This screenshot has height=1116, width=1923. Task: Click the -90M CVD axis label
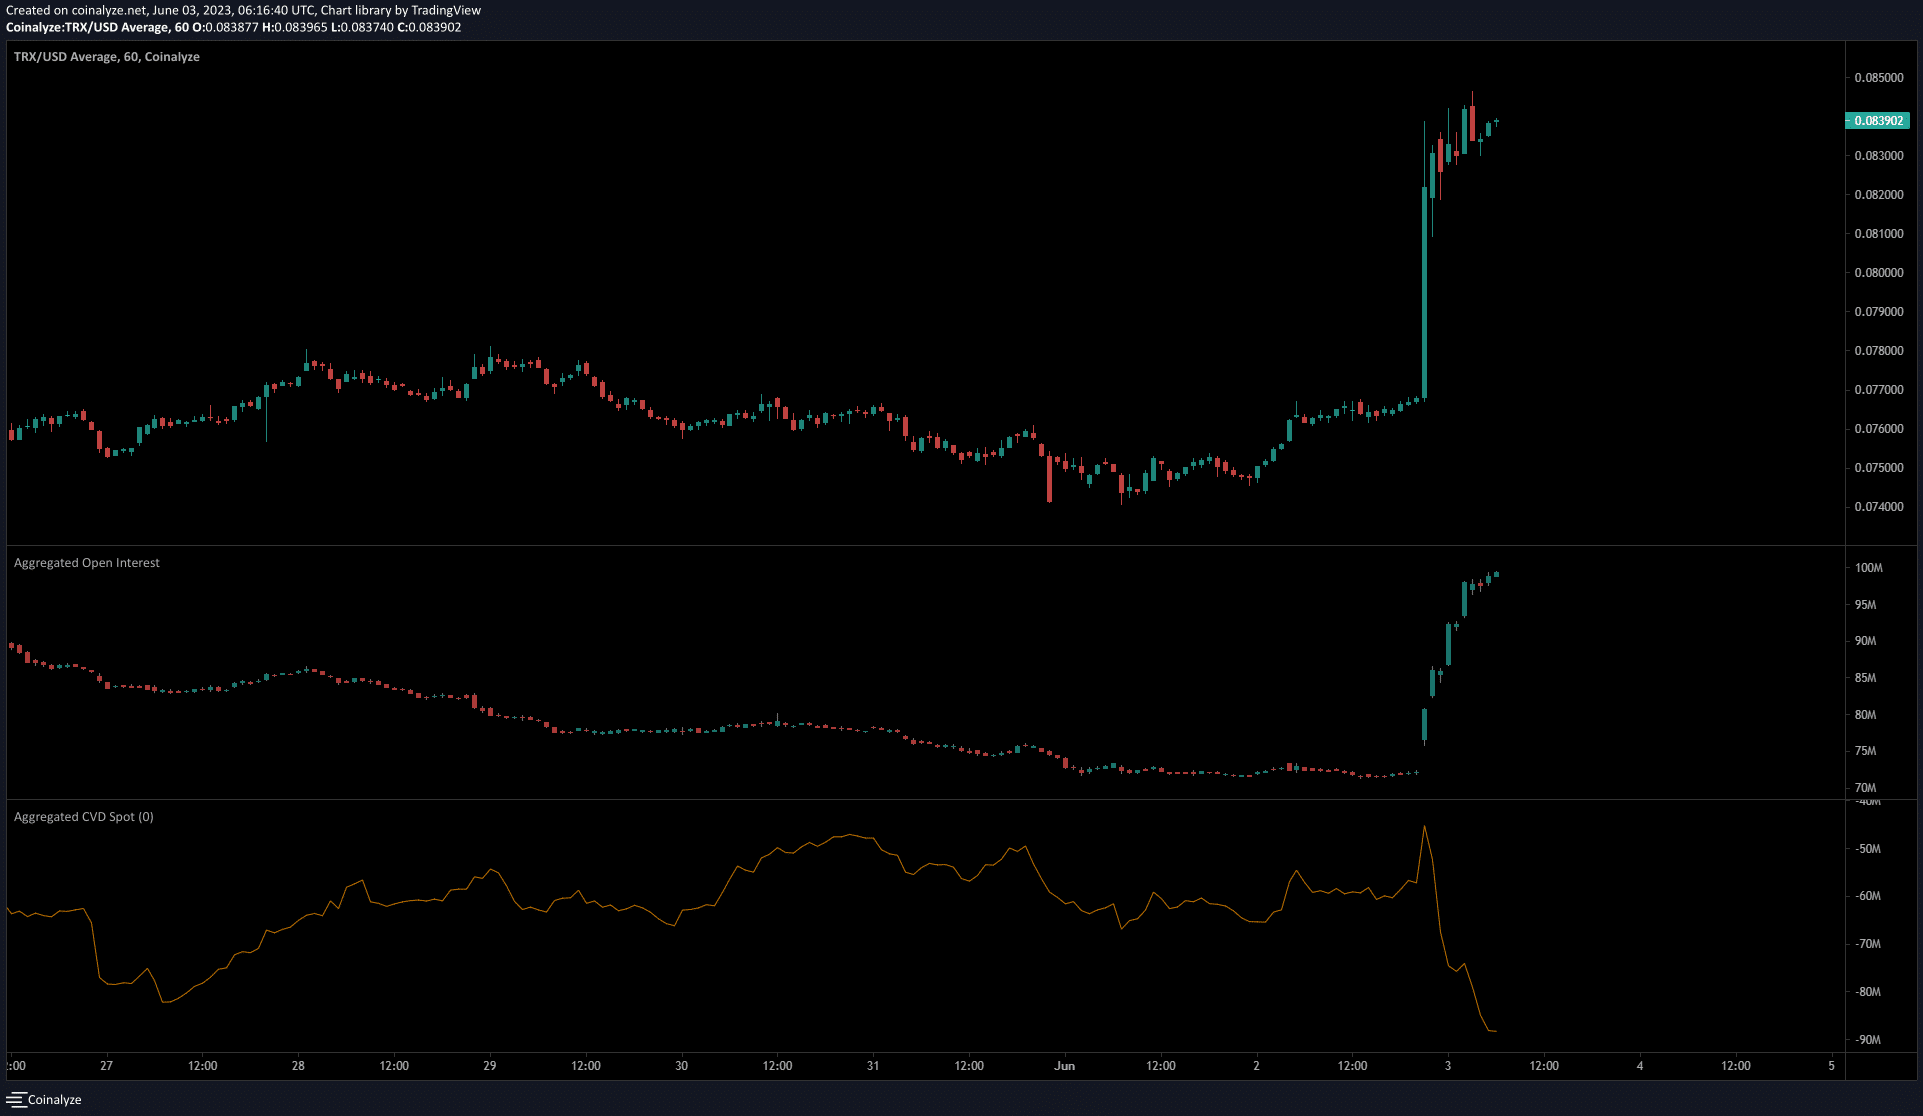(x=1866, y=1040)
